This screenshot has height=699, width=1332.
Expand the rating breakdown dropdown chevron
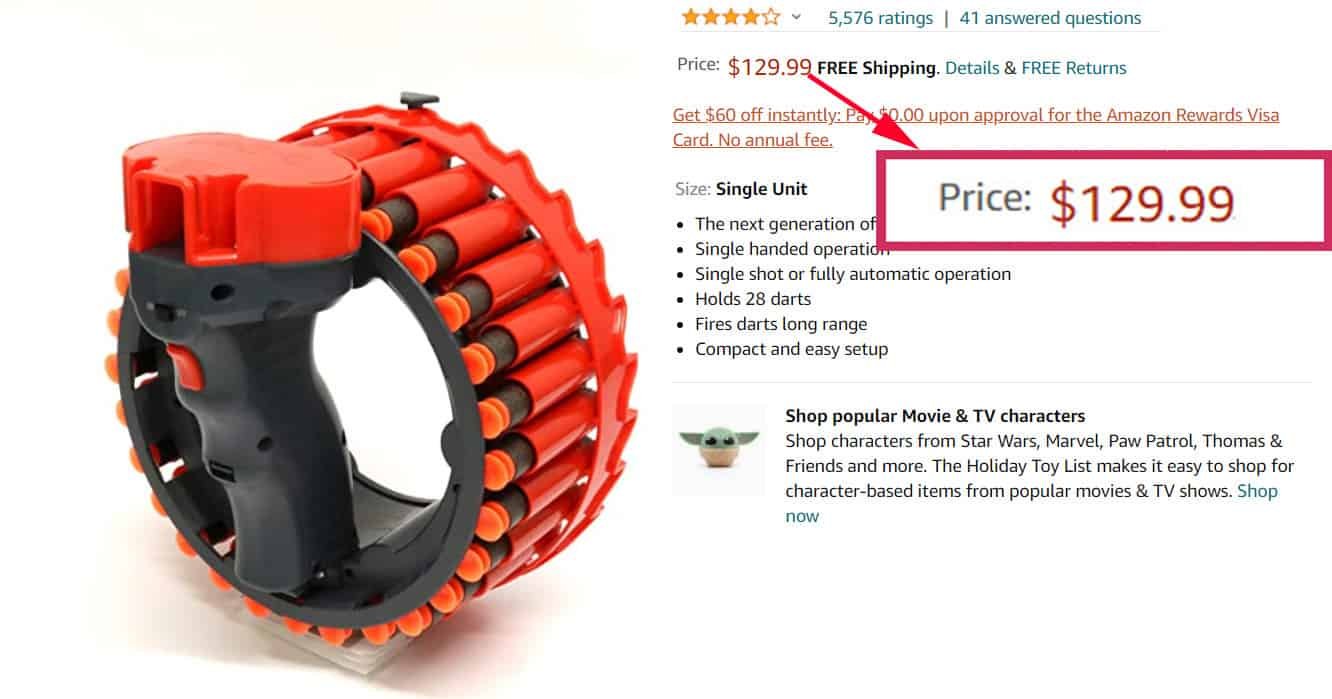[x=796, y=17]
